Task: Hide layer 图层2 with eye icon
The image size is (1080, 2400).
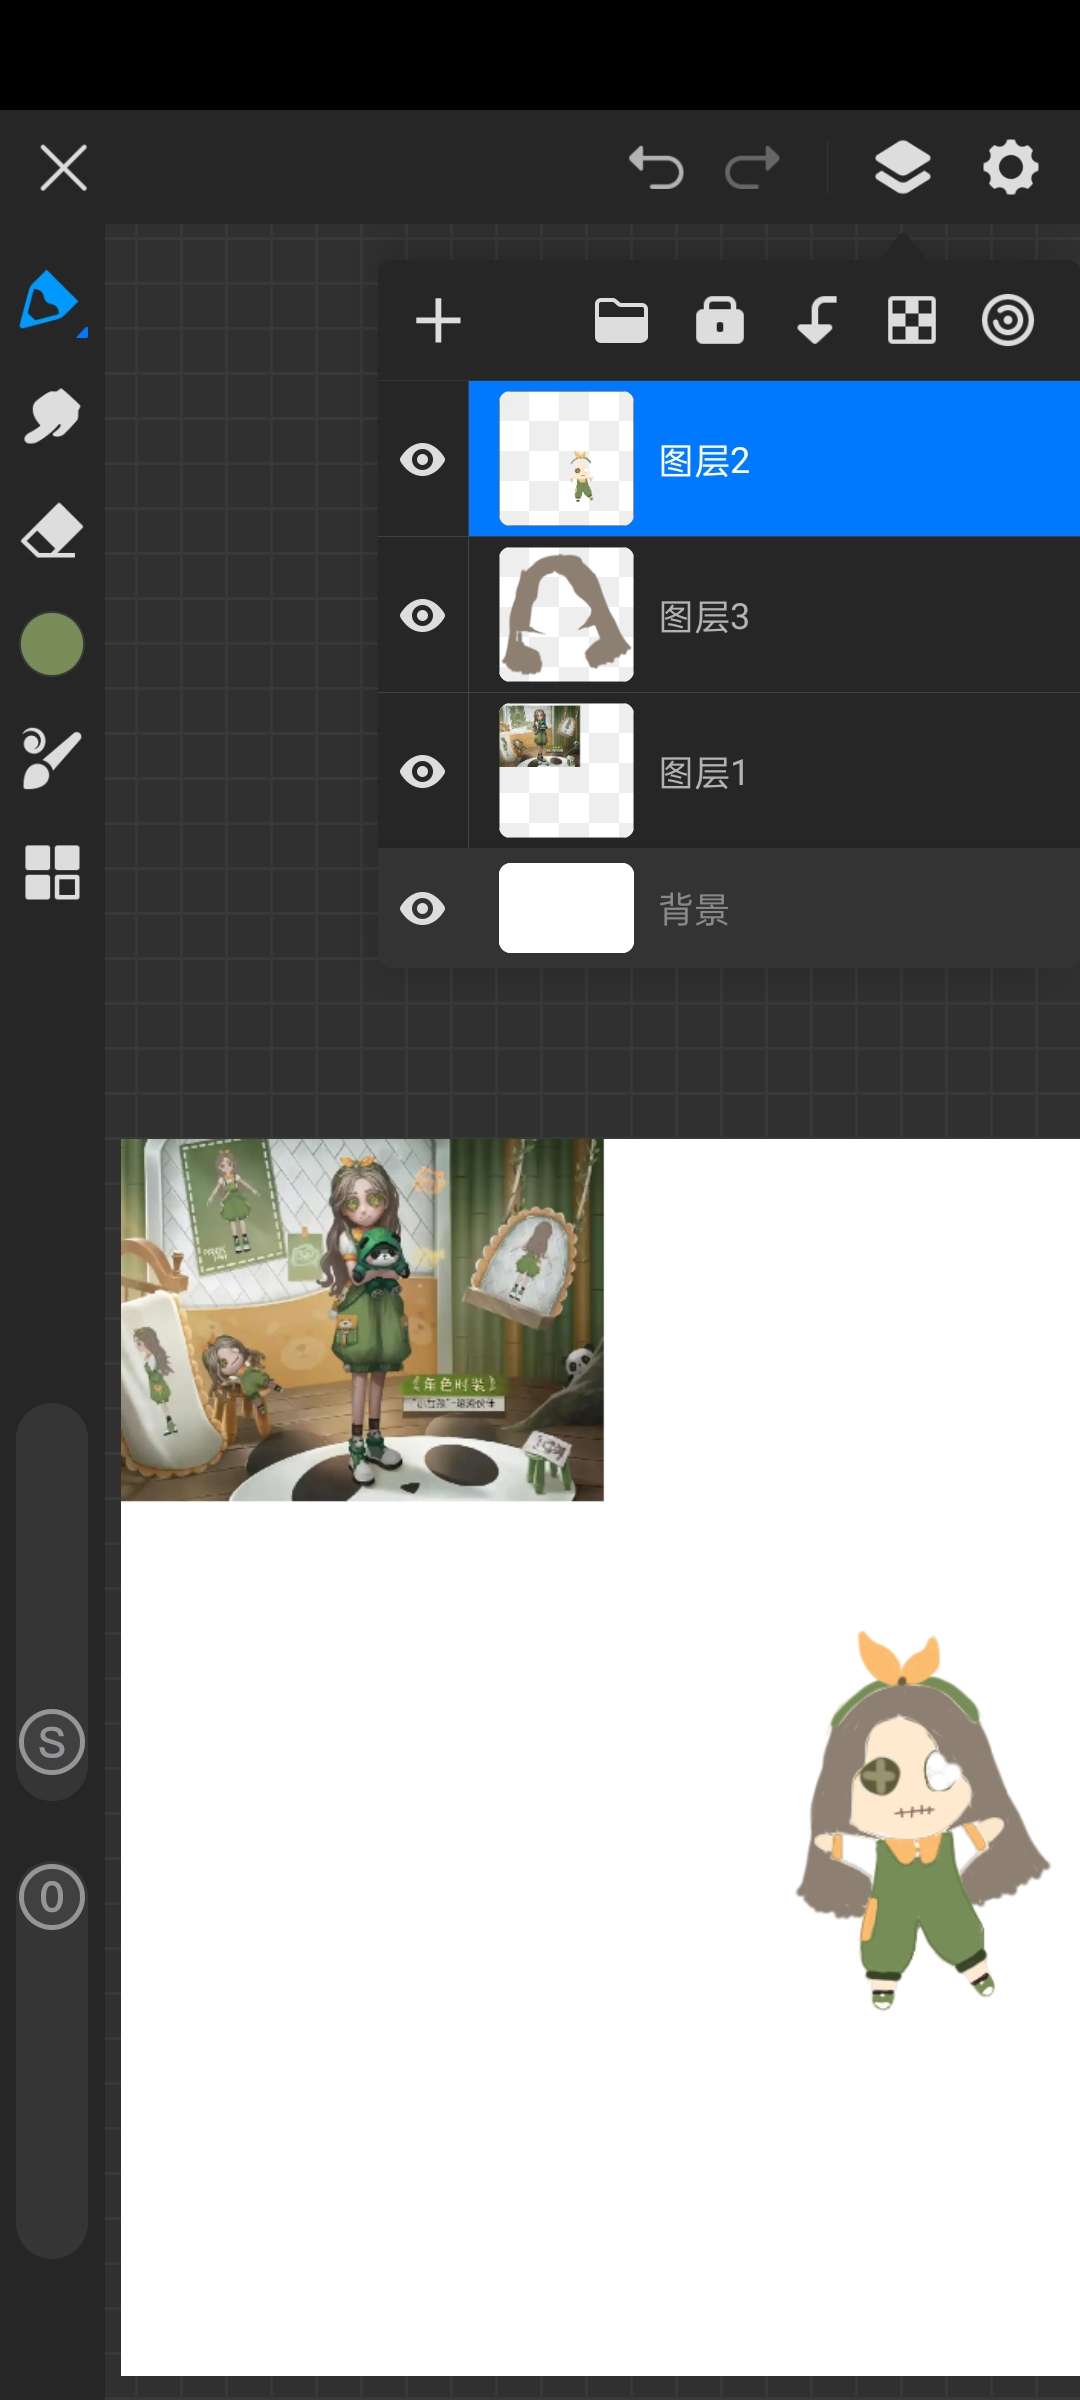Action: [423, 460]
